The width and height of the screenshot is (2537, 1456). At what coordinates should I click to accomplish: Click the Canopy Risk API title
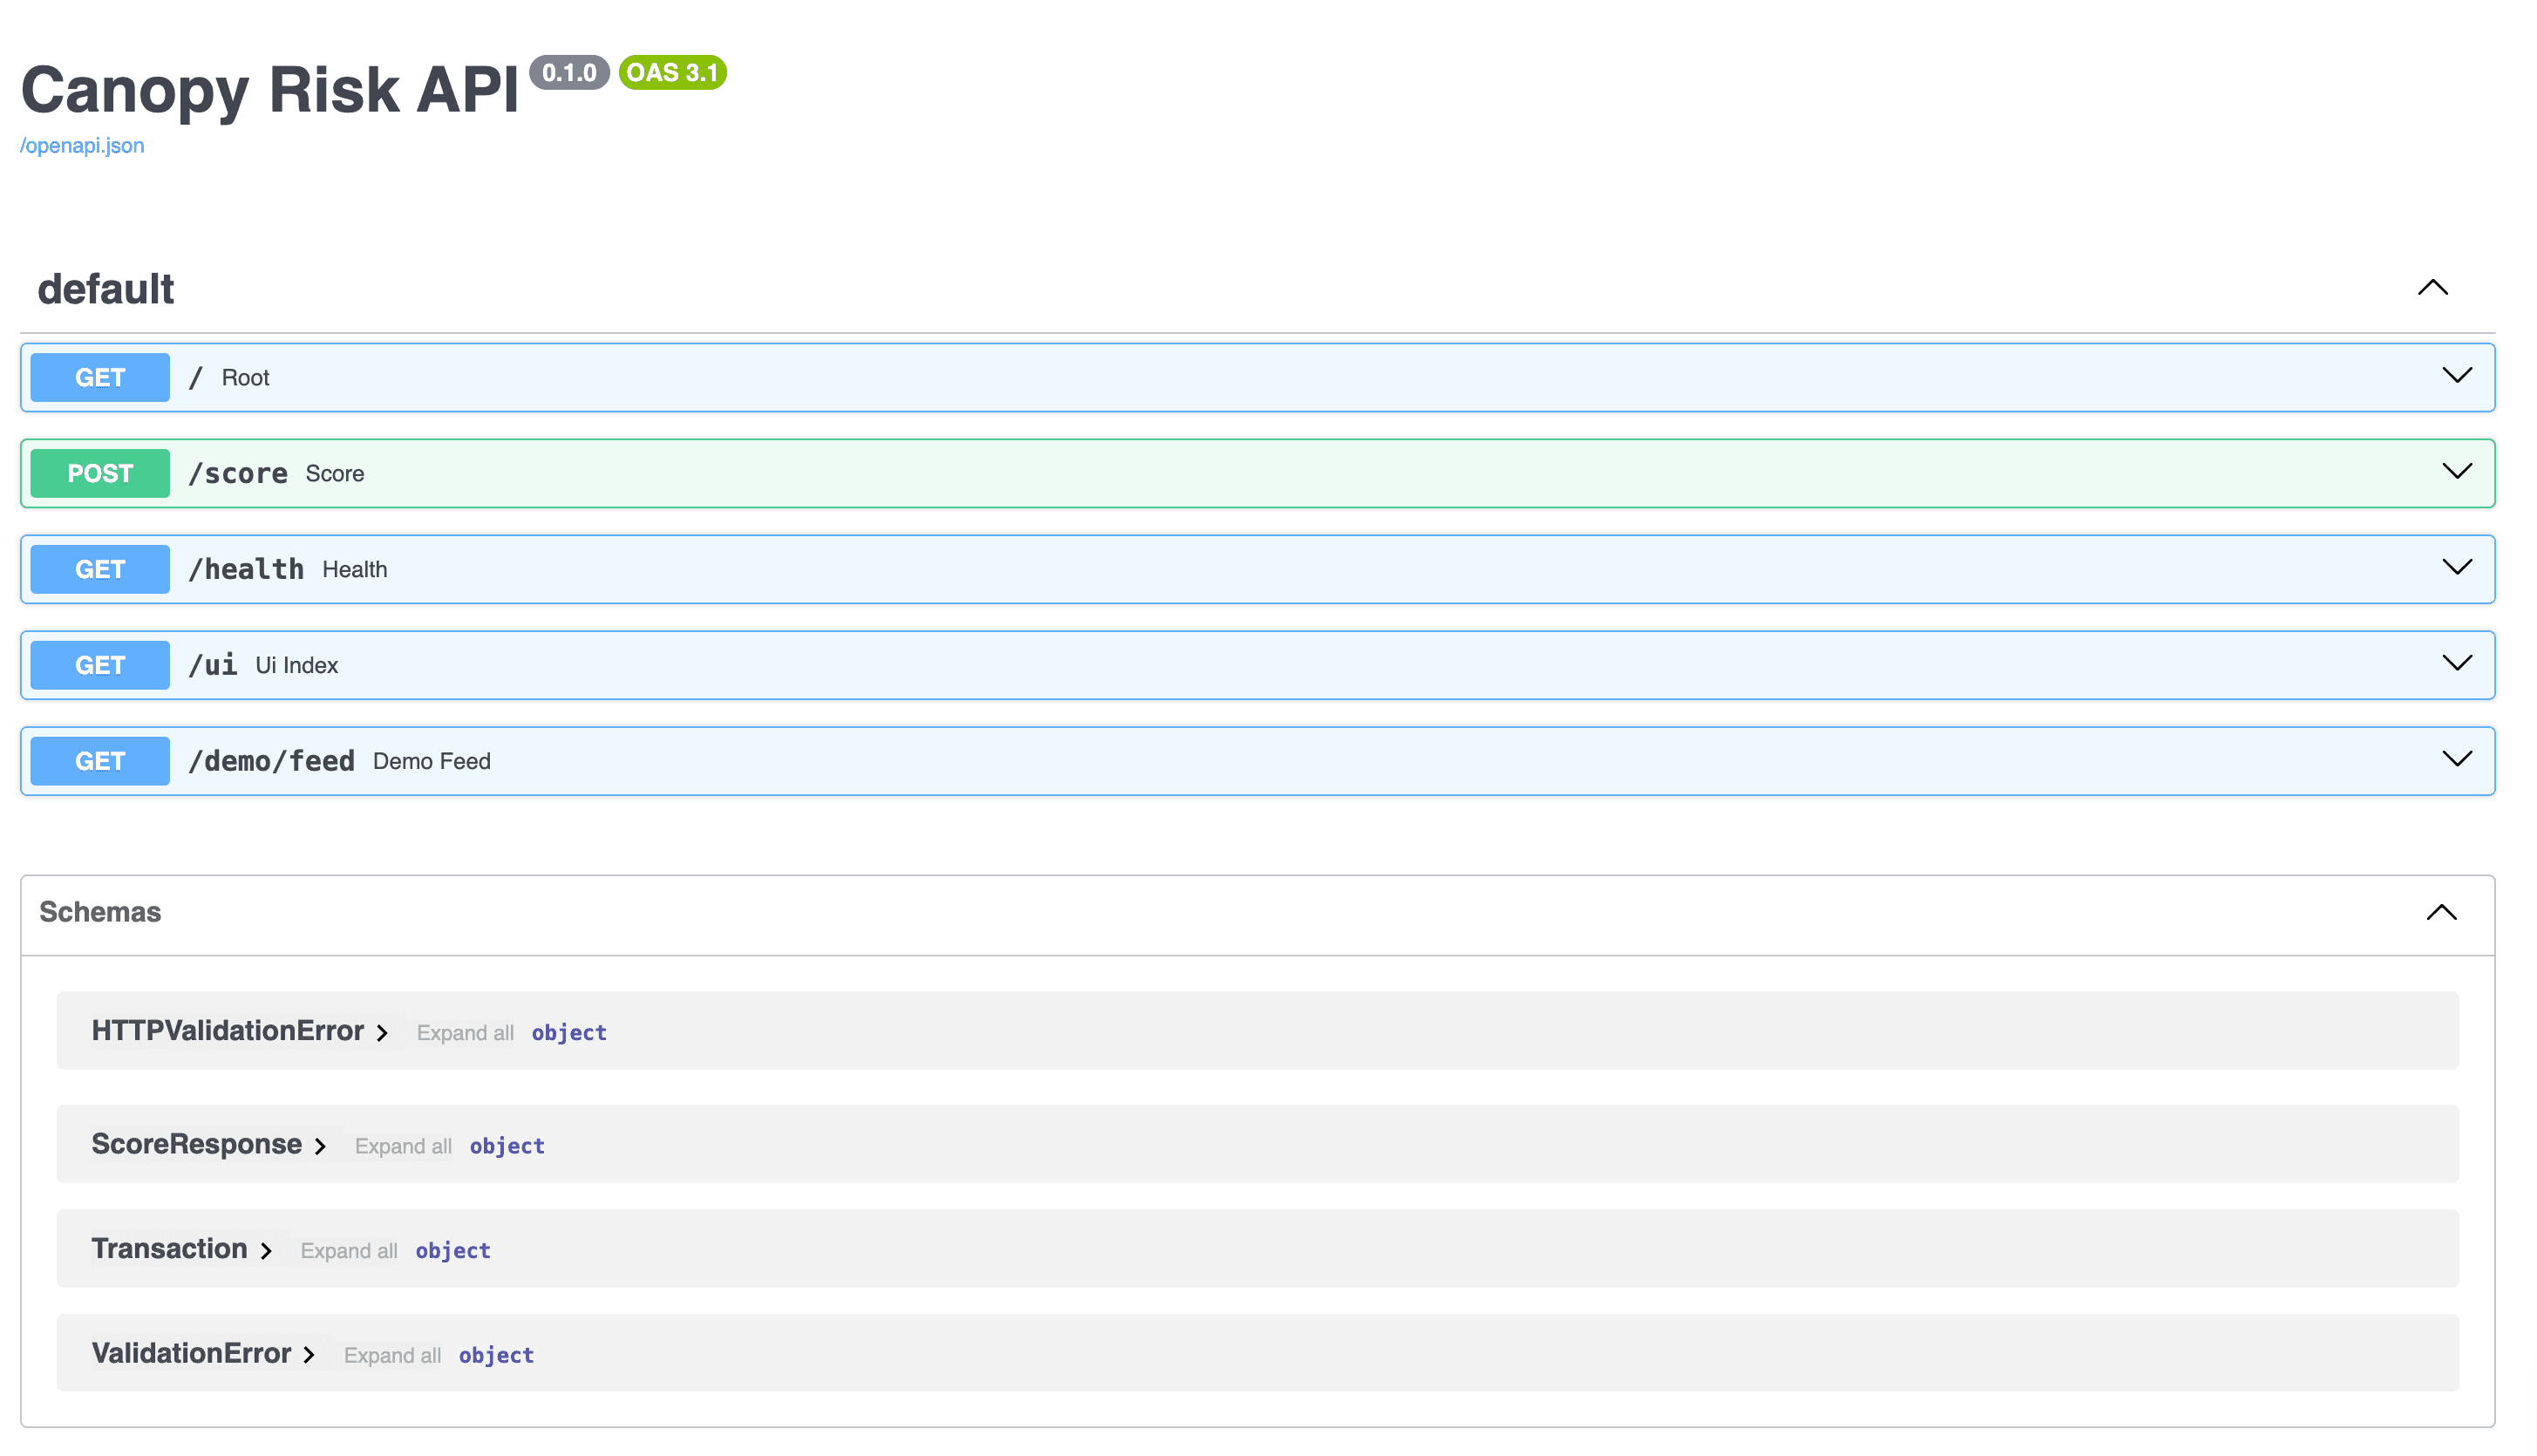[270, 90]
